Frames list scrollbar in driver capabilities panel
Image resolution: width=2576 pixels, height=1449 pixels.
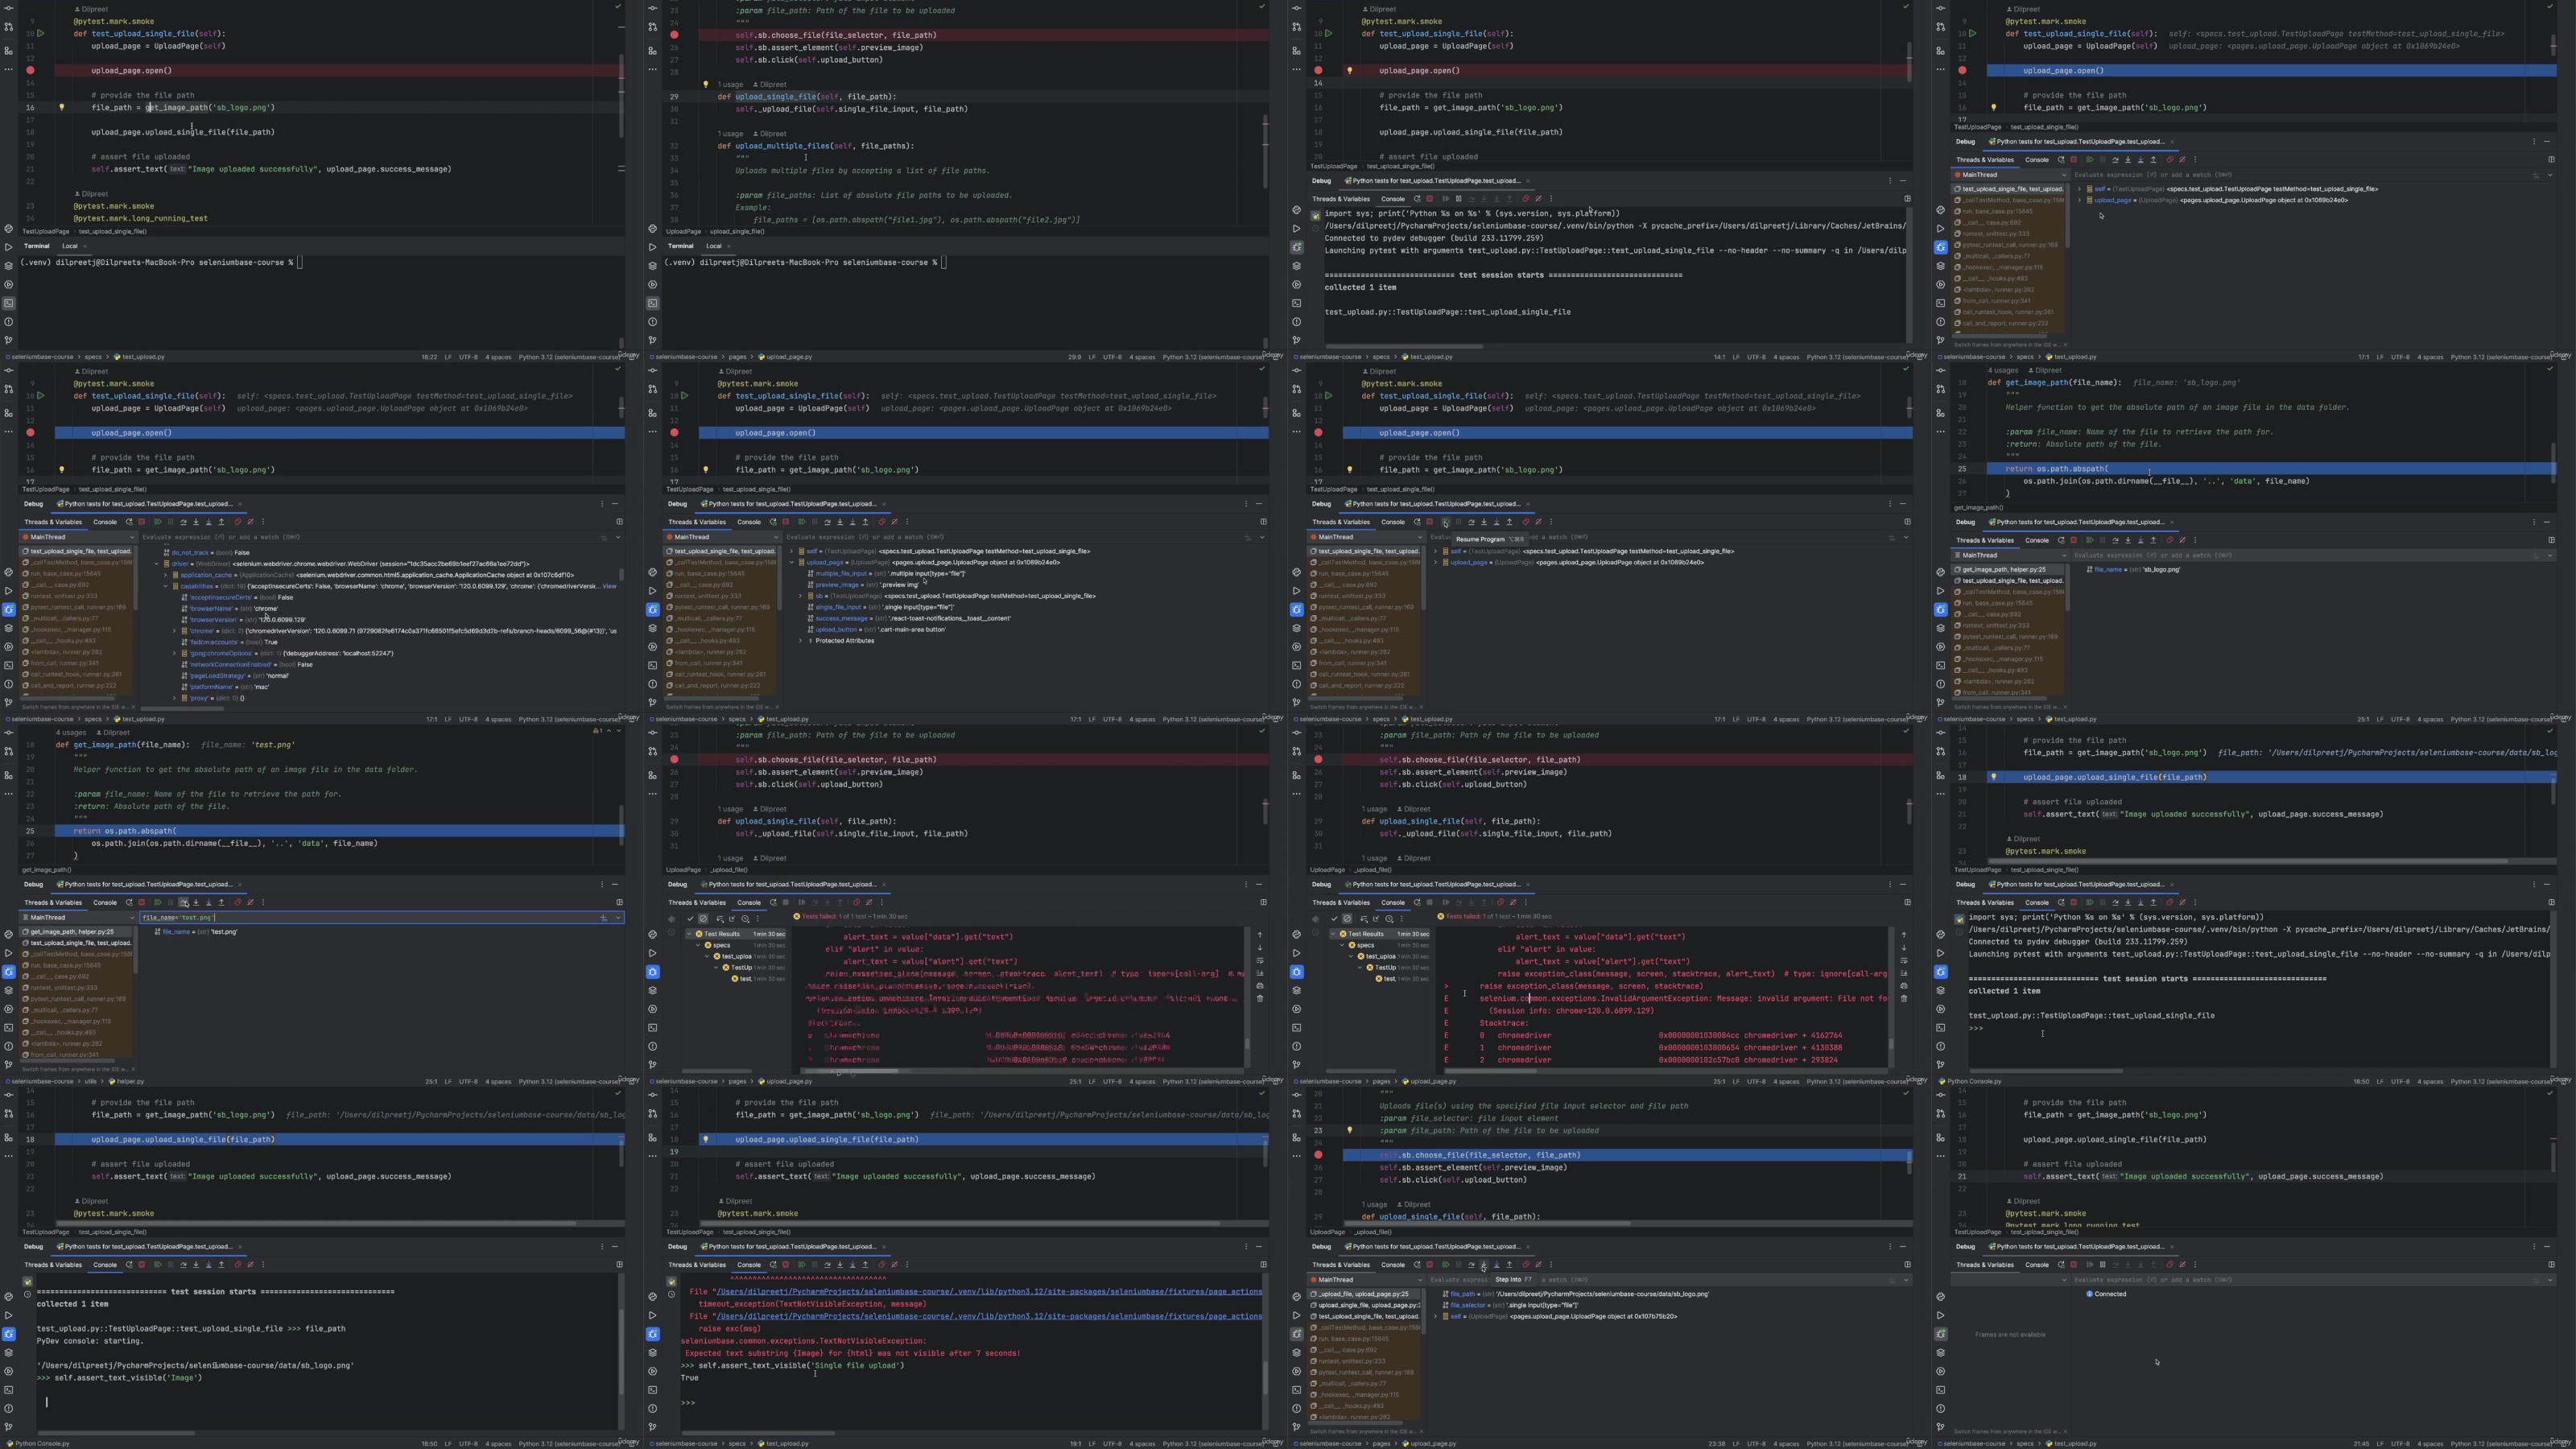(x=136, y=578)
